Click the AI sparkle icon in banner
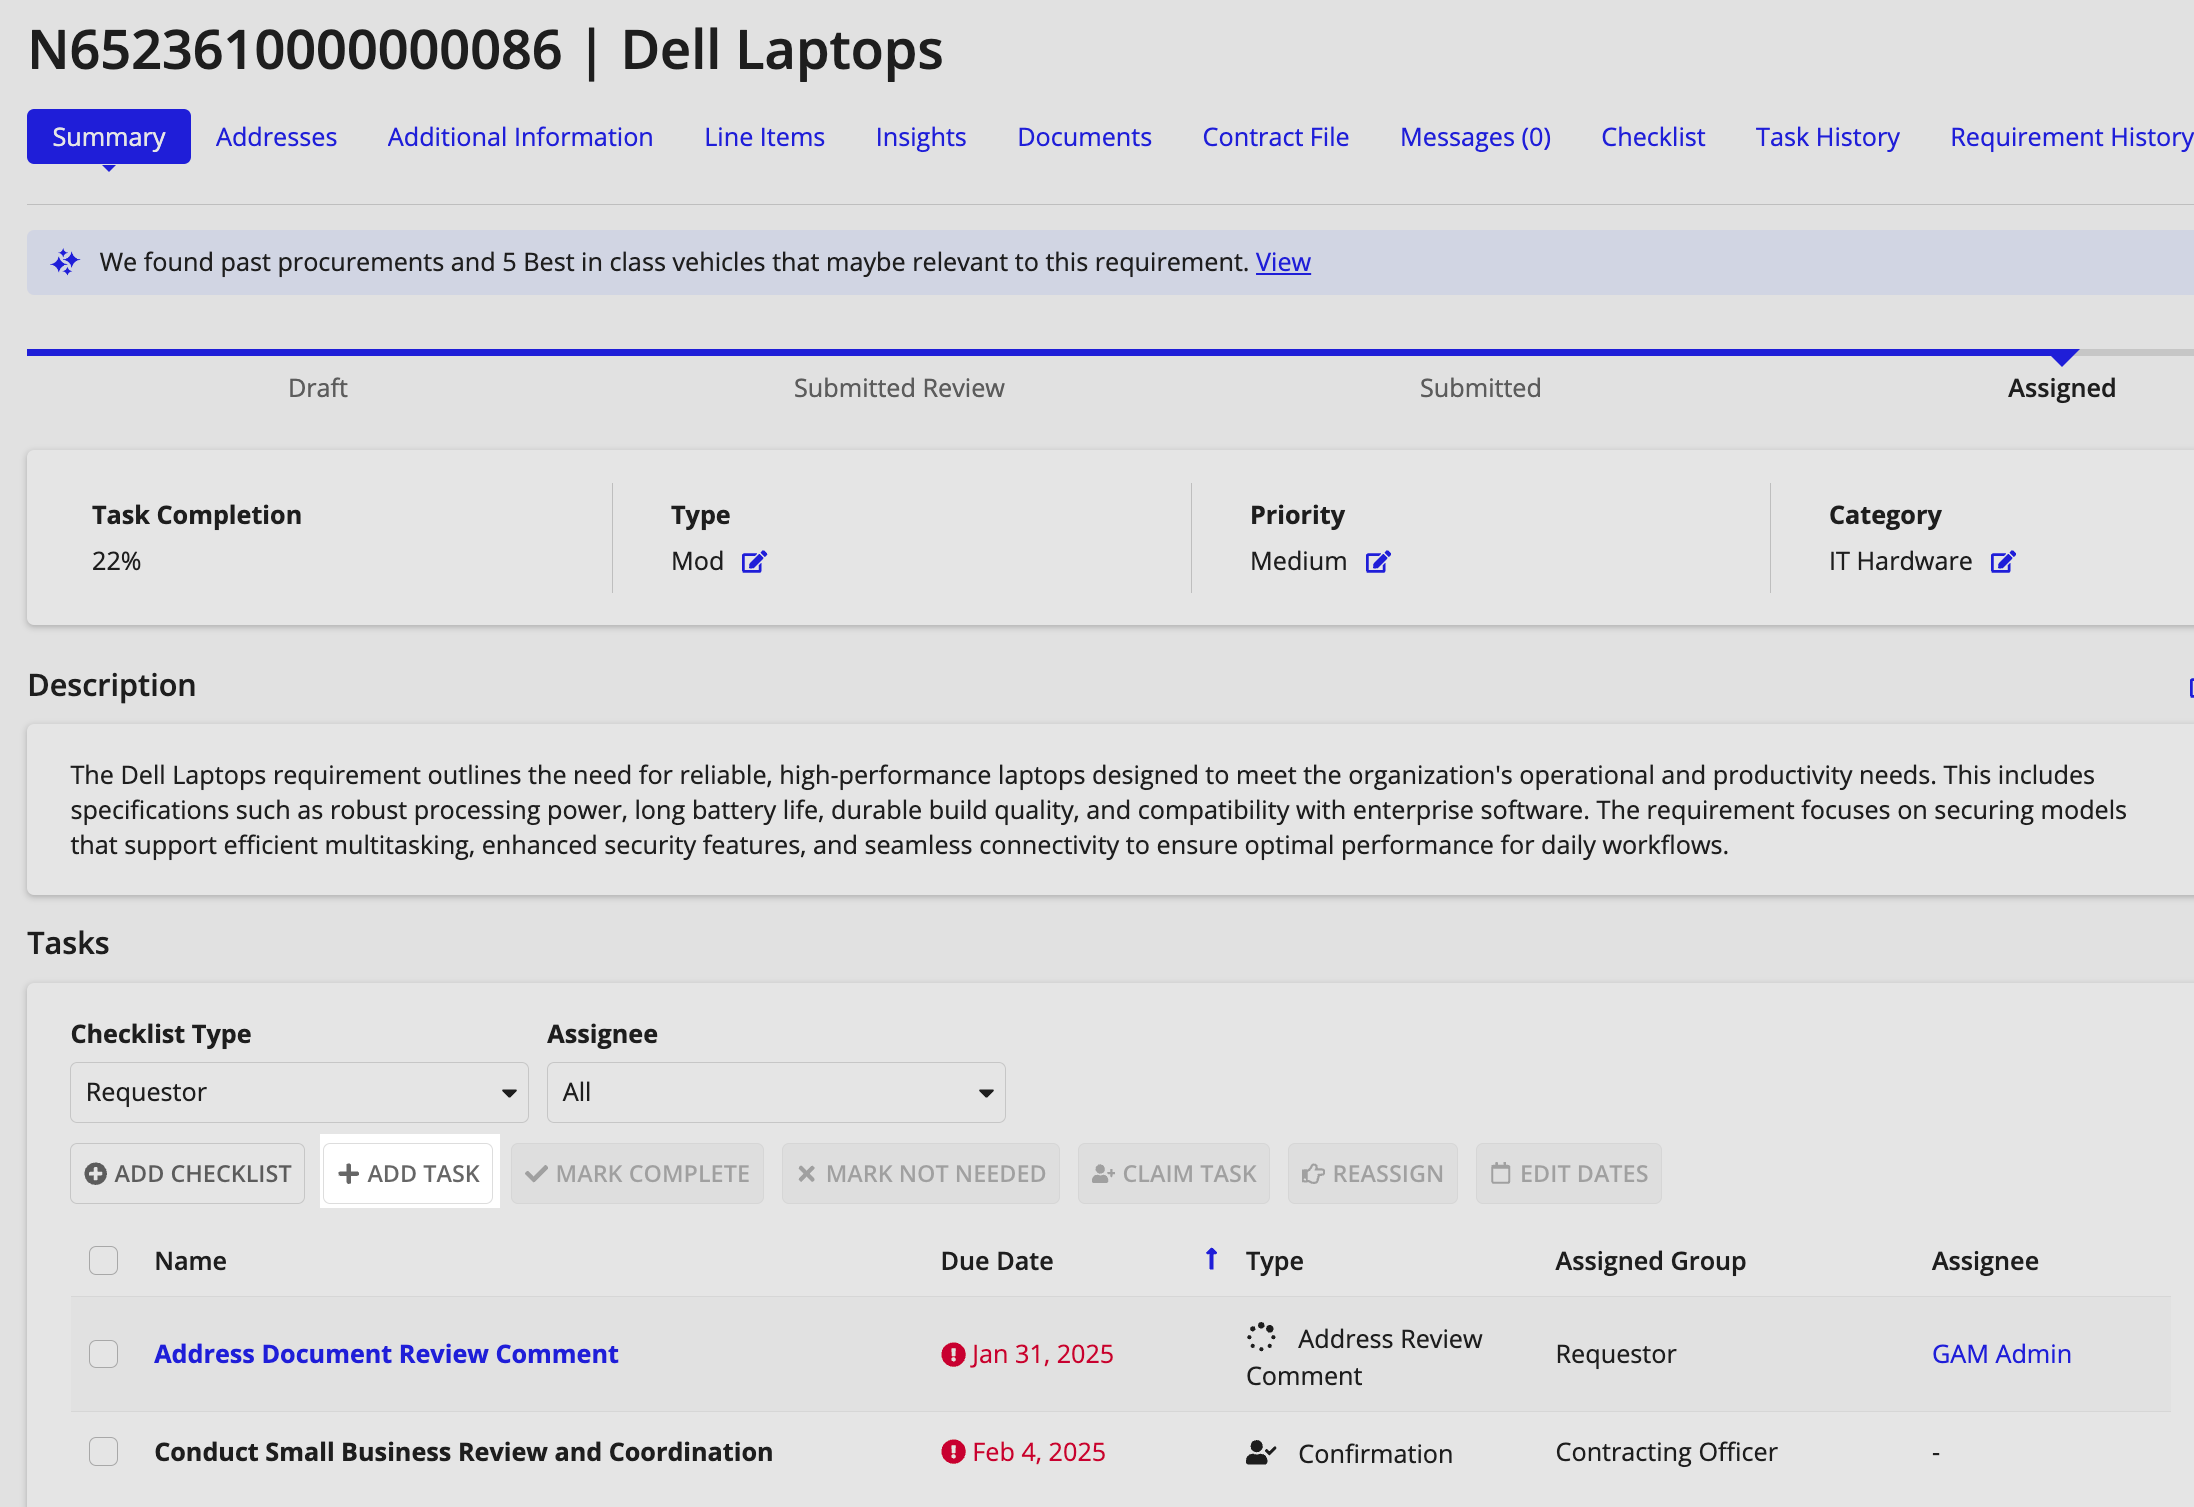The height and width of the screenshot is (1507, 2194). tap(66, 262)
